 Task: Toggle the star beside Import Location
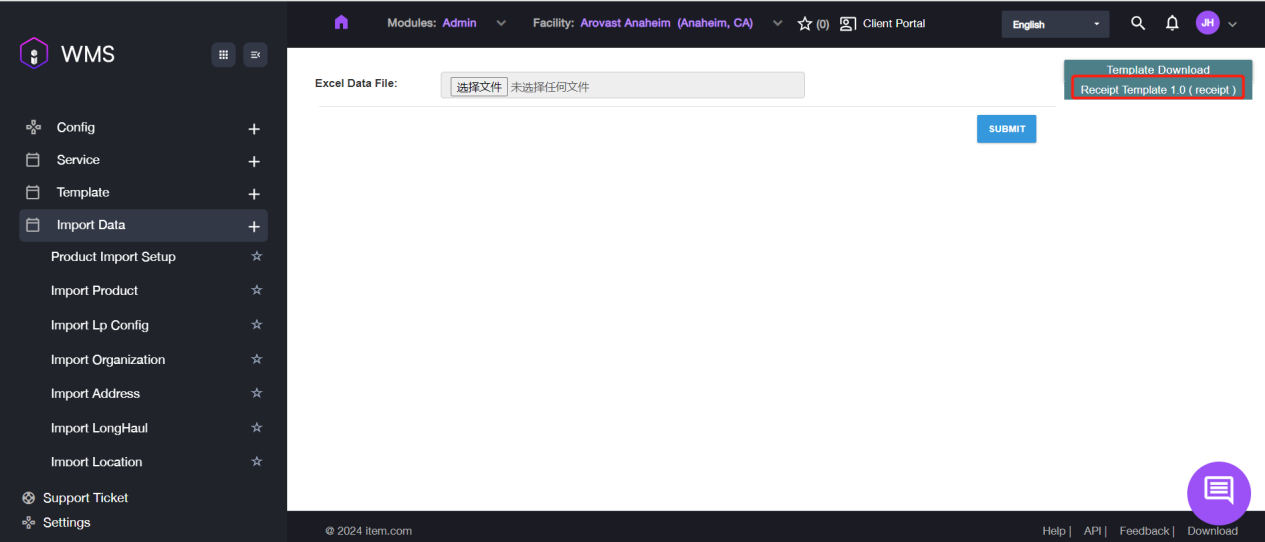pyautogui.click(x=256, y=462)
